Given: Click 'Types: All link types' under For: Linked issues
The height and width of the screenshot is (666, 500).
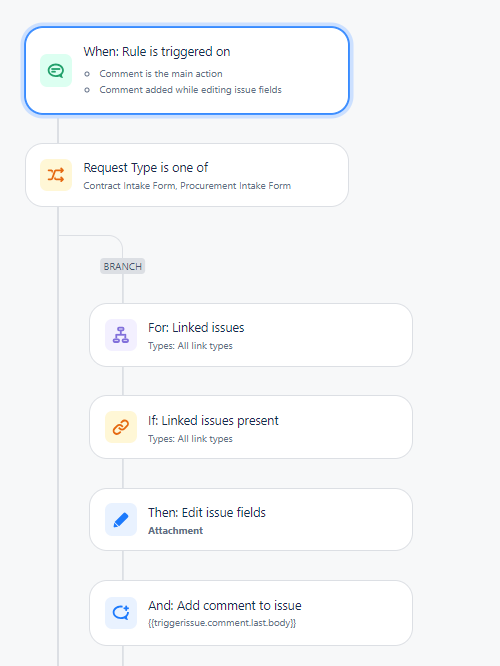Looking at the screenshot, I should click(x=190, y=346).
